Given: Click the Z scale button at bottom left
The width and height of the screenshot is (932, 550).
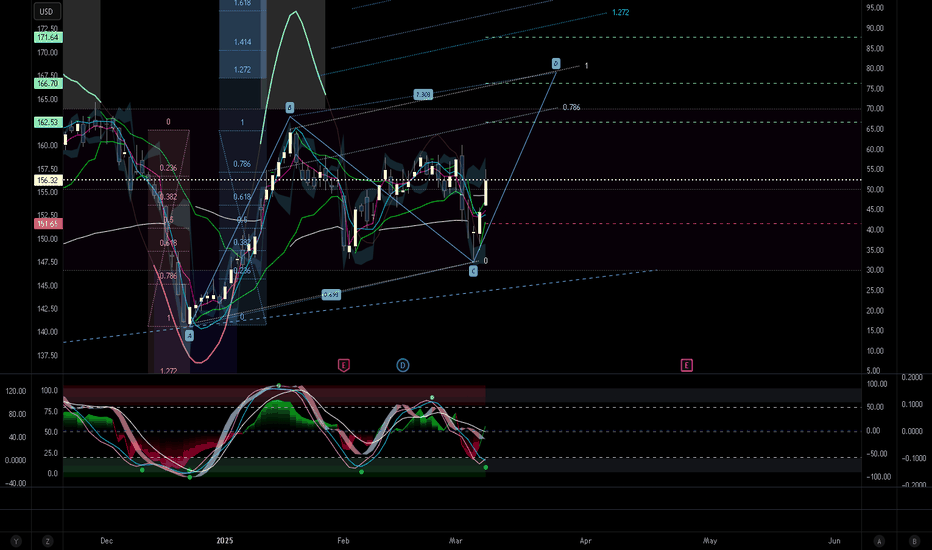Looking at the screenshot, I should tap(47, 541).
